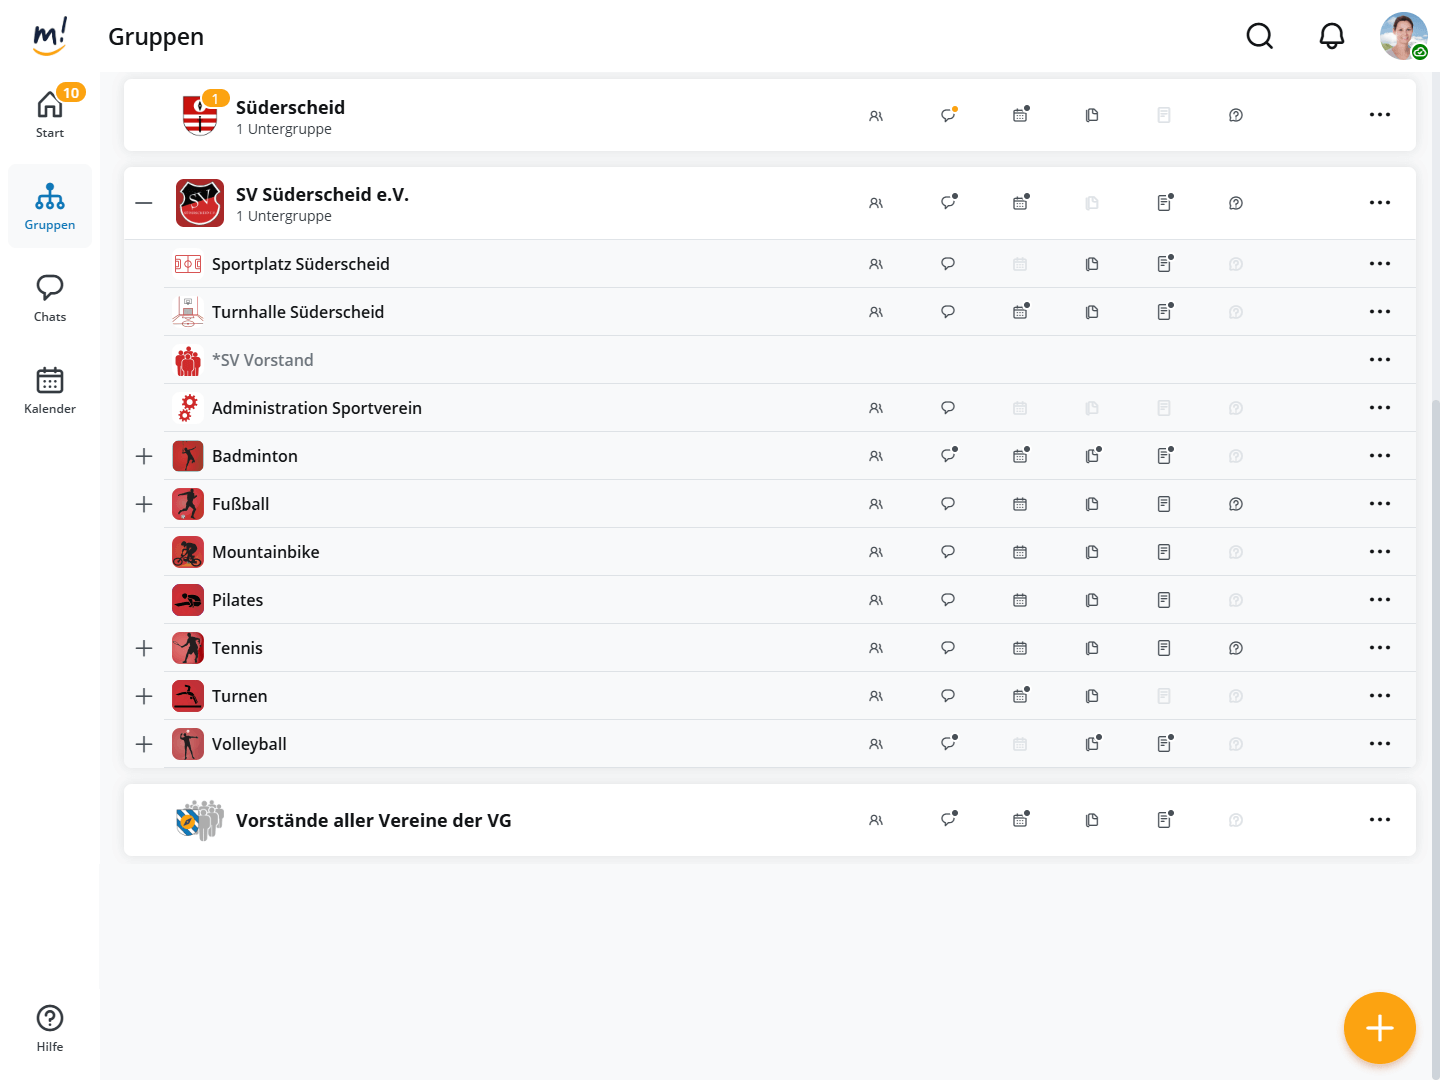Open the files icon for Volleyball

(x=1092, y=744)
